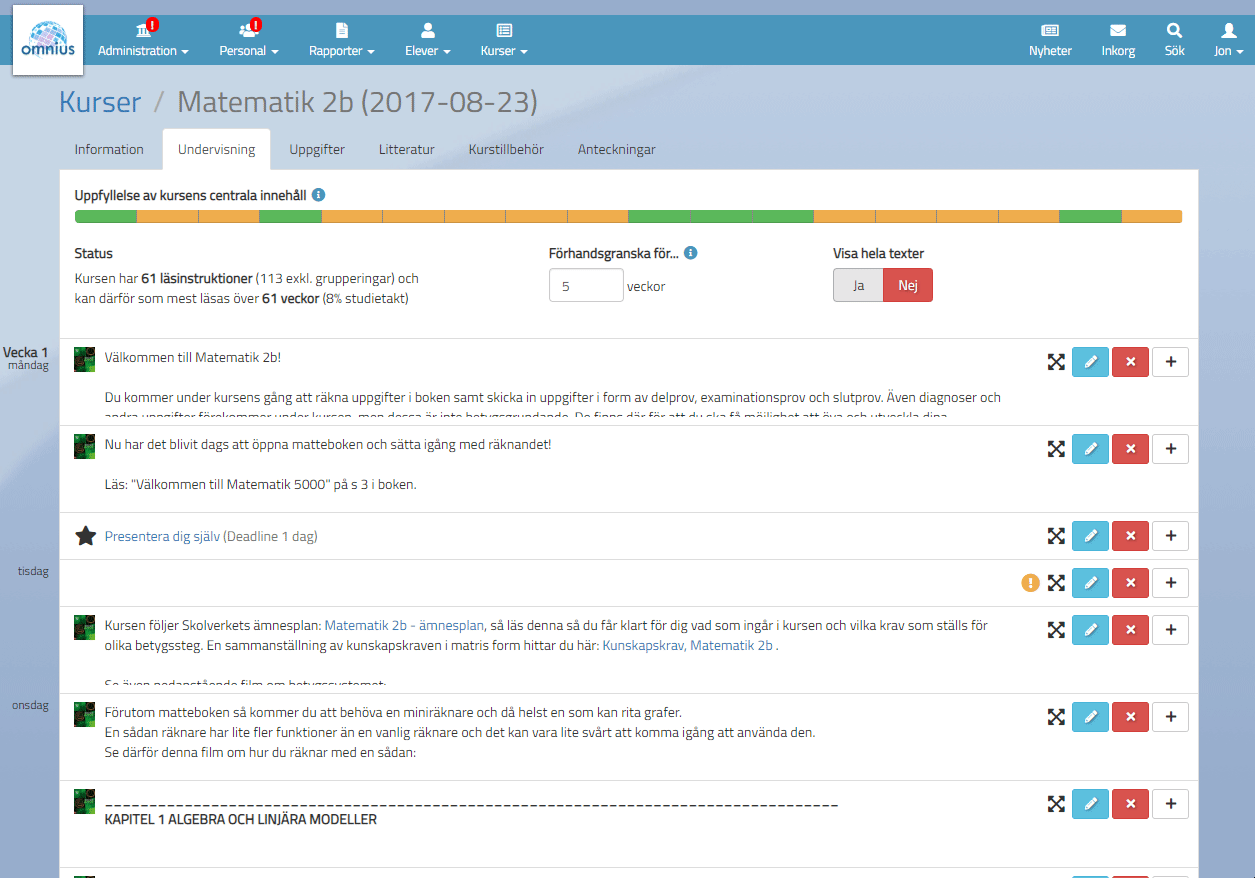Click info icon beside Uppfyllelse heading

point(318,195)
